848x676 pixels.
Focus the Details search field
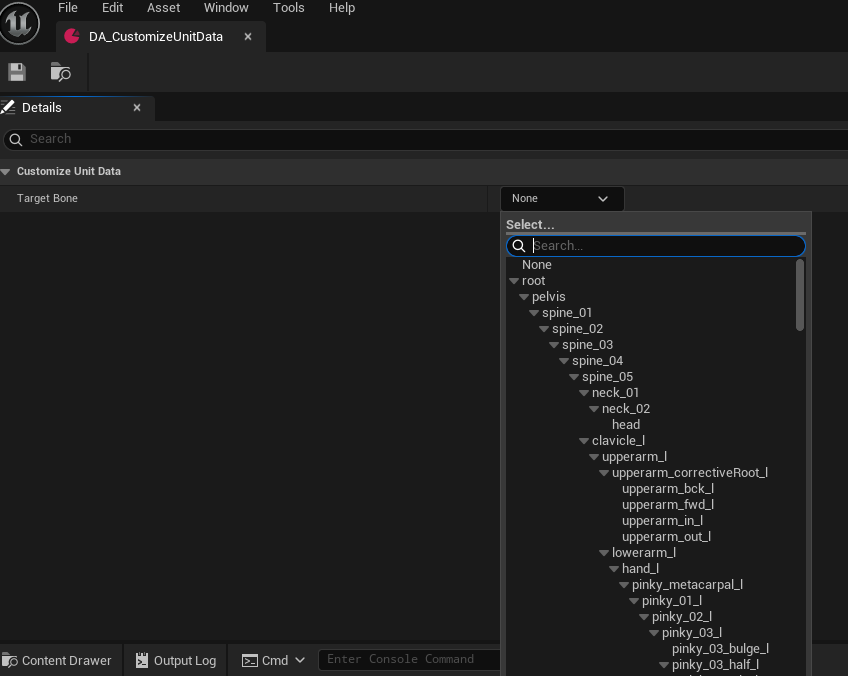(x=427, y=140)
